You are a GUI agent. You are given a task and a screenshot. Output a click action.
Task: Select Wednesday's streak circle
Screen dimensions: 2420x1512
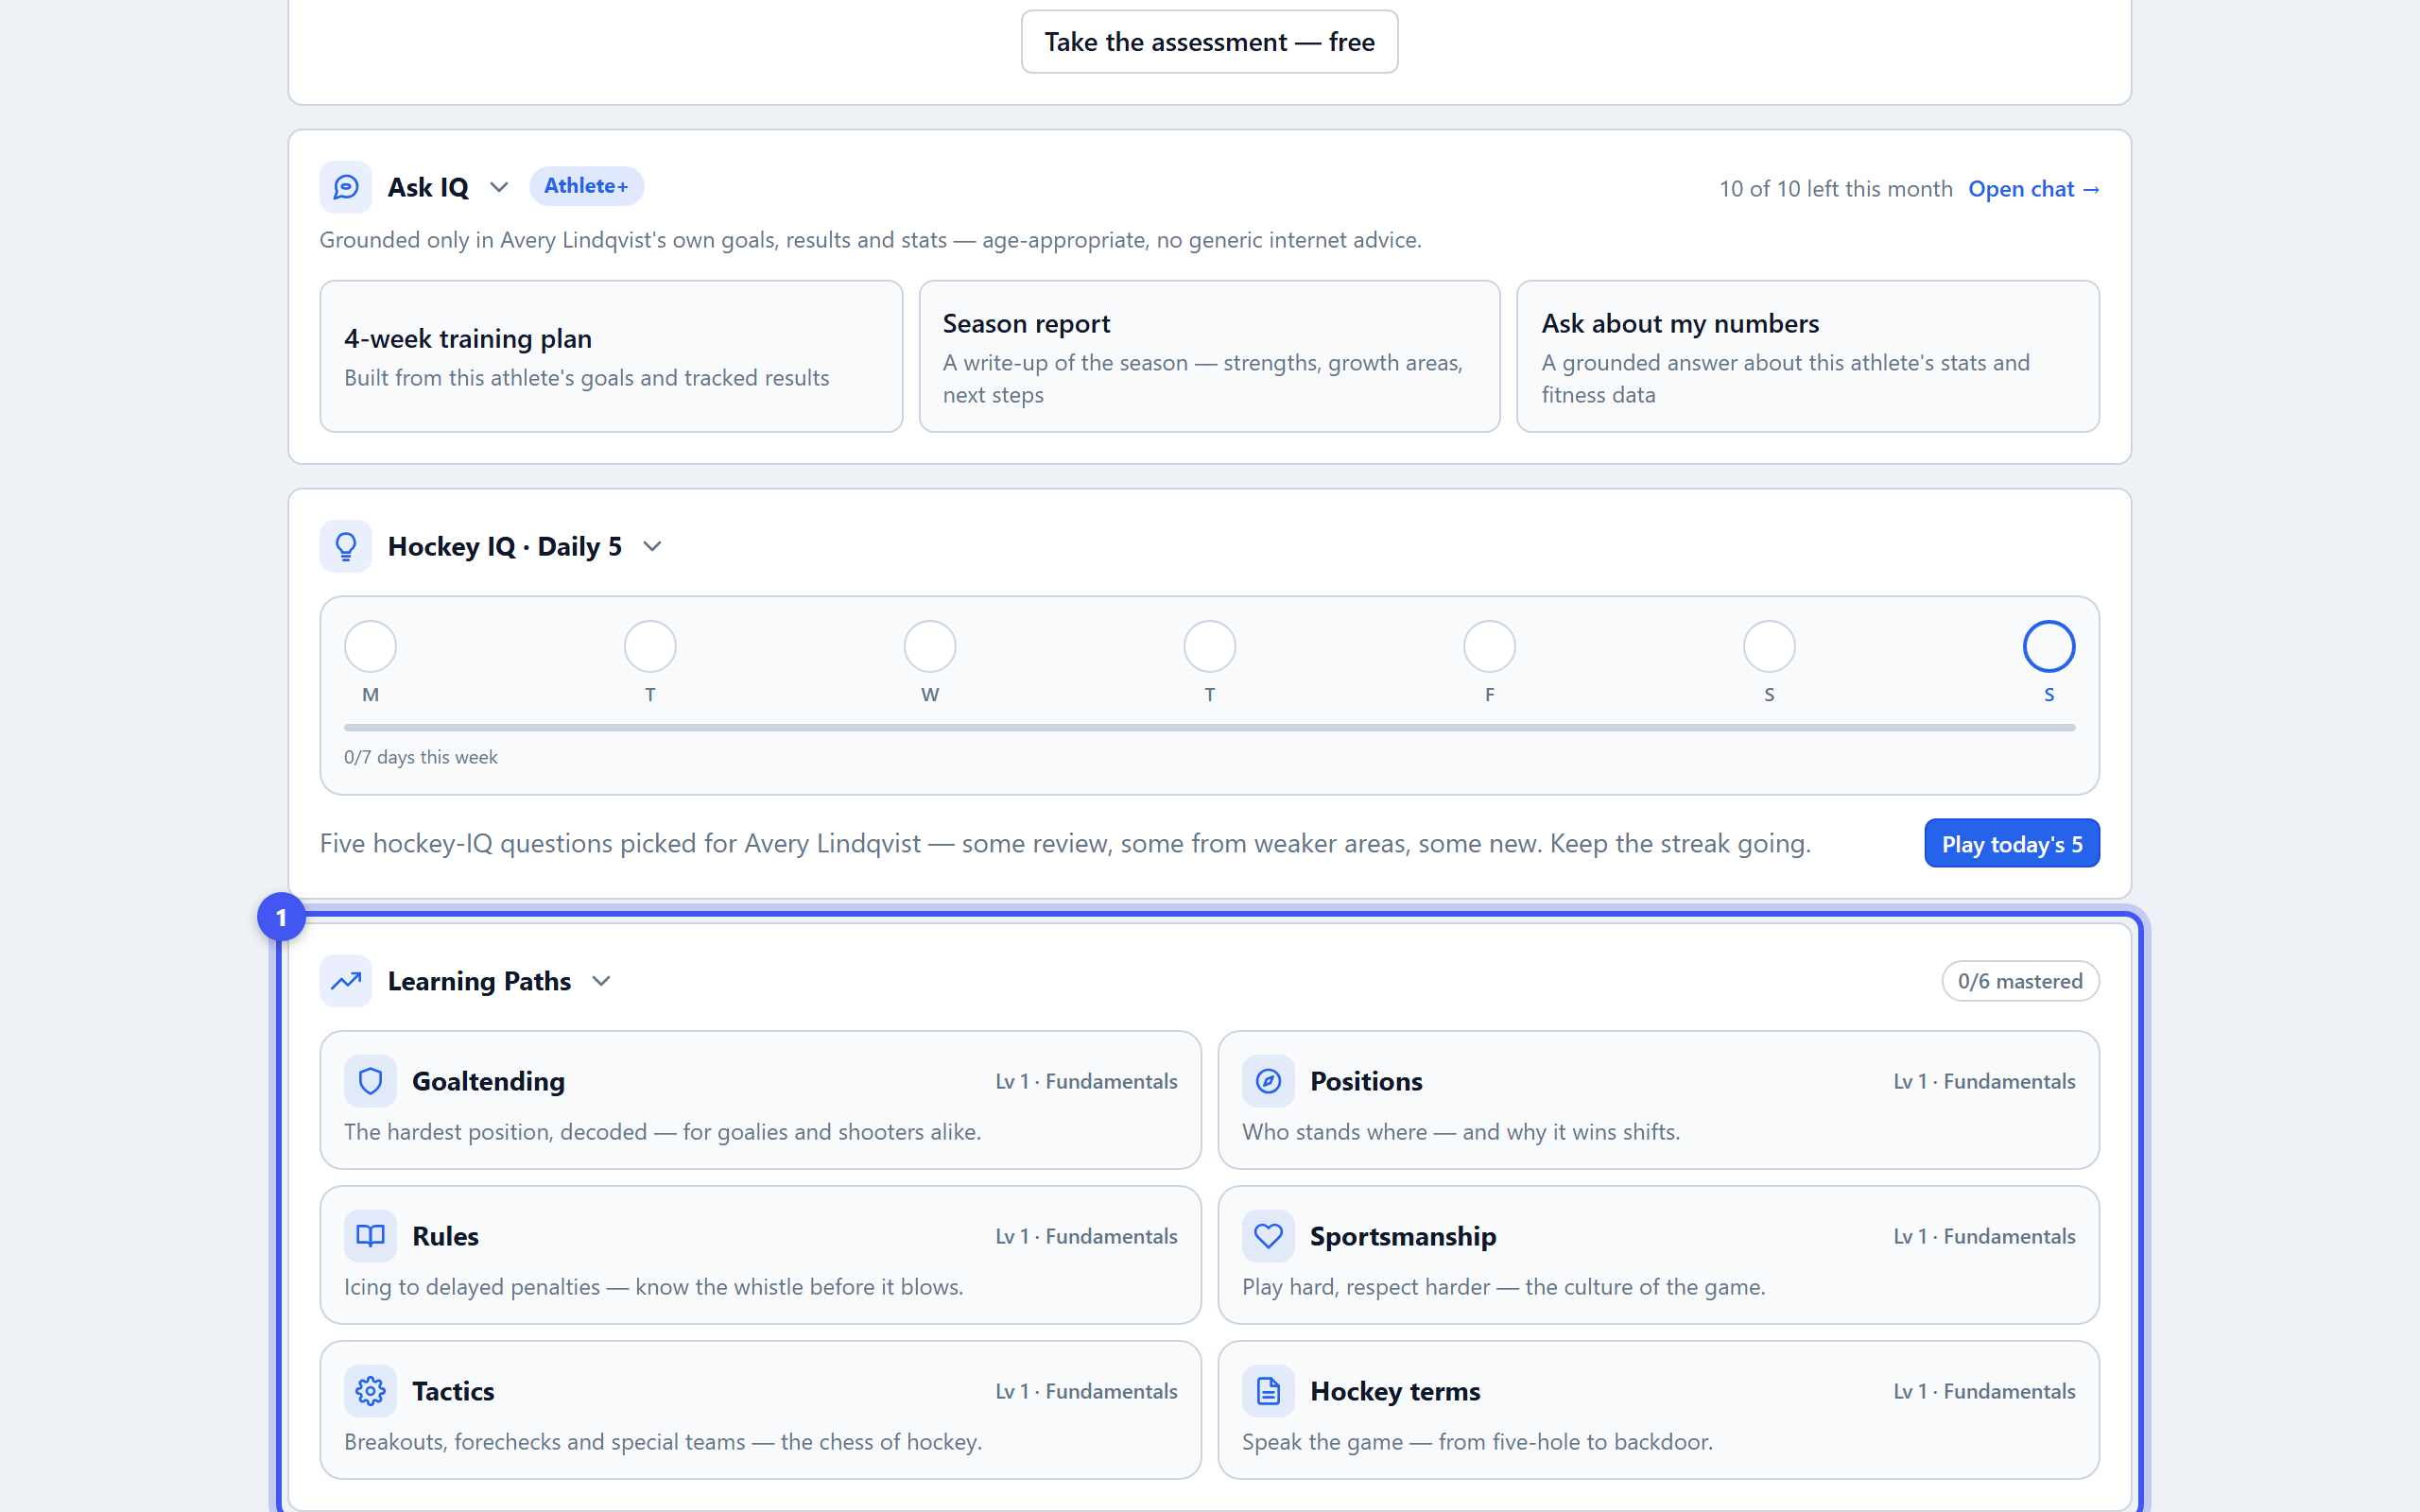(930, 646)
